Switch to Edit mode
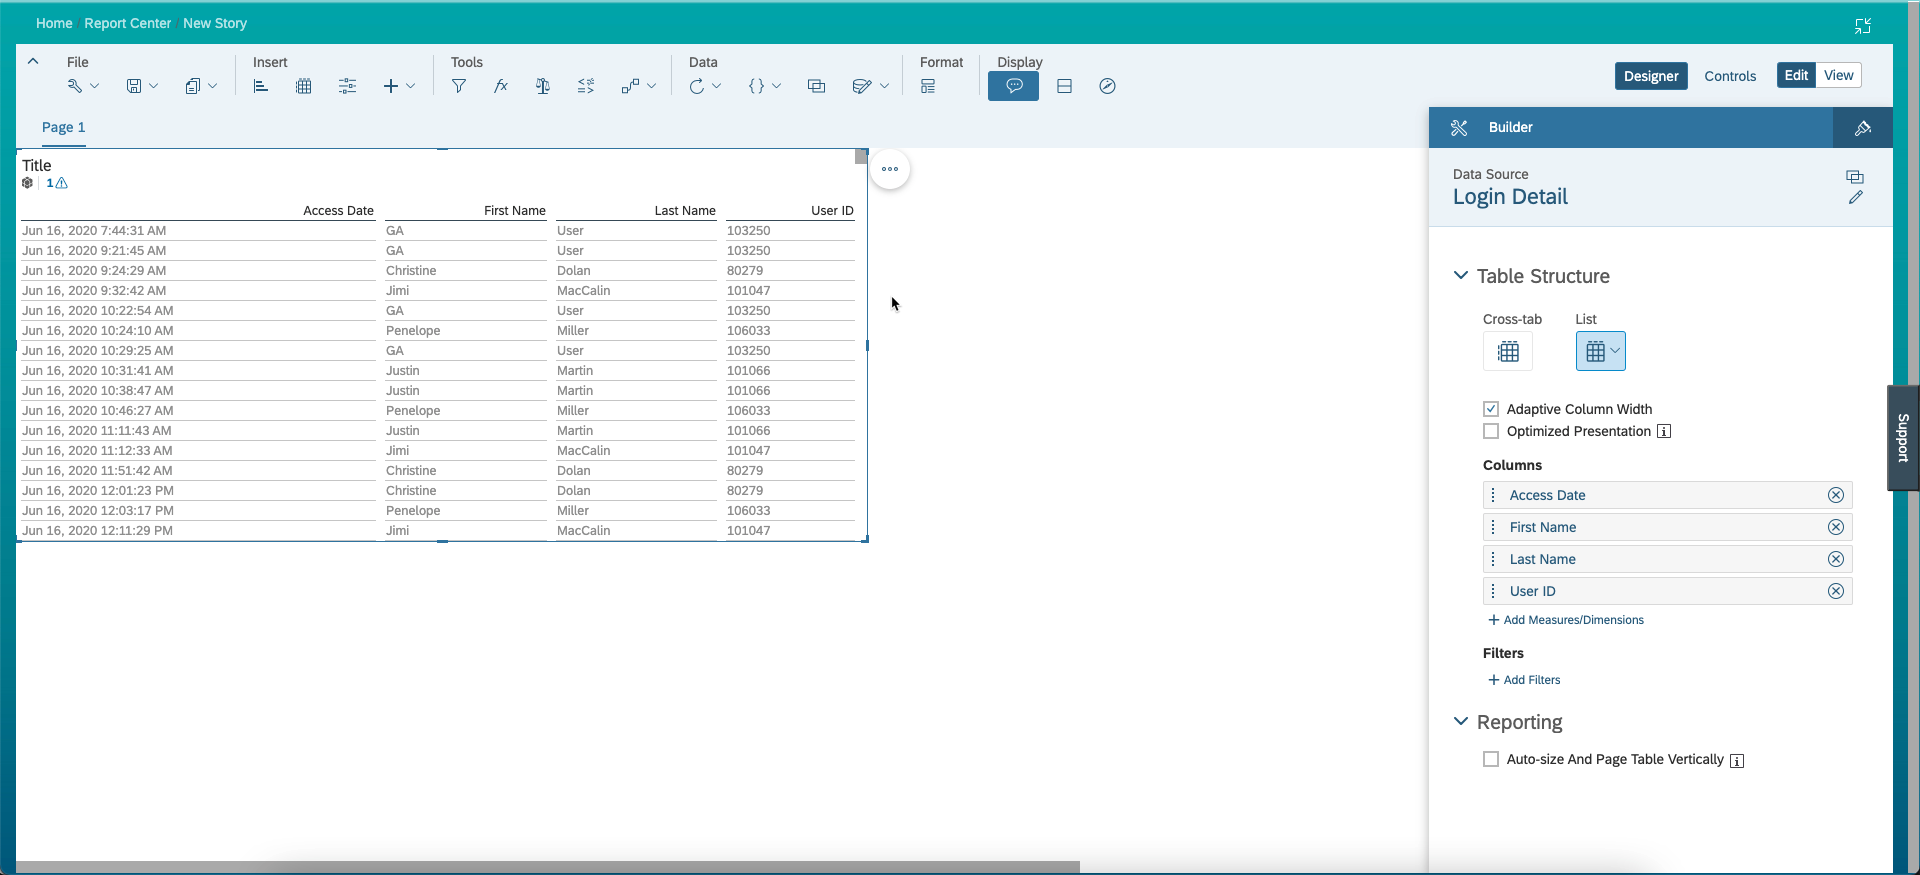1920x875 pixels. click(x=1796, y=75)
